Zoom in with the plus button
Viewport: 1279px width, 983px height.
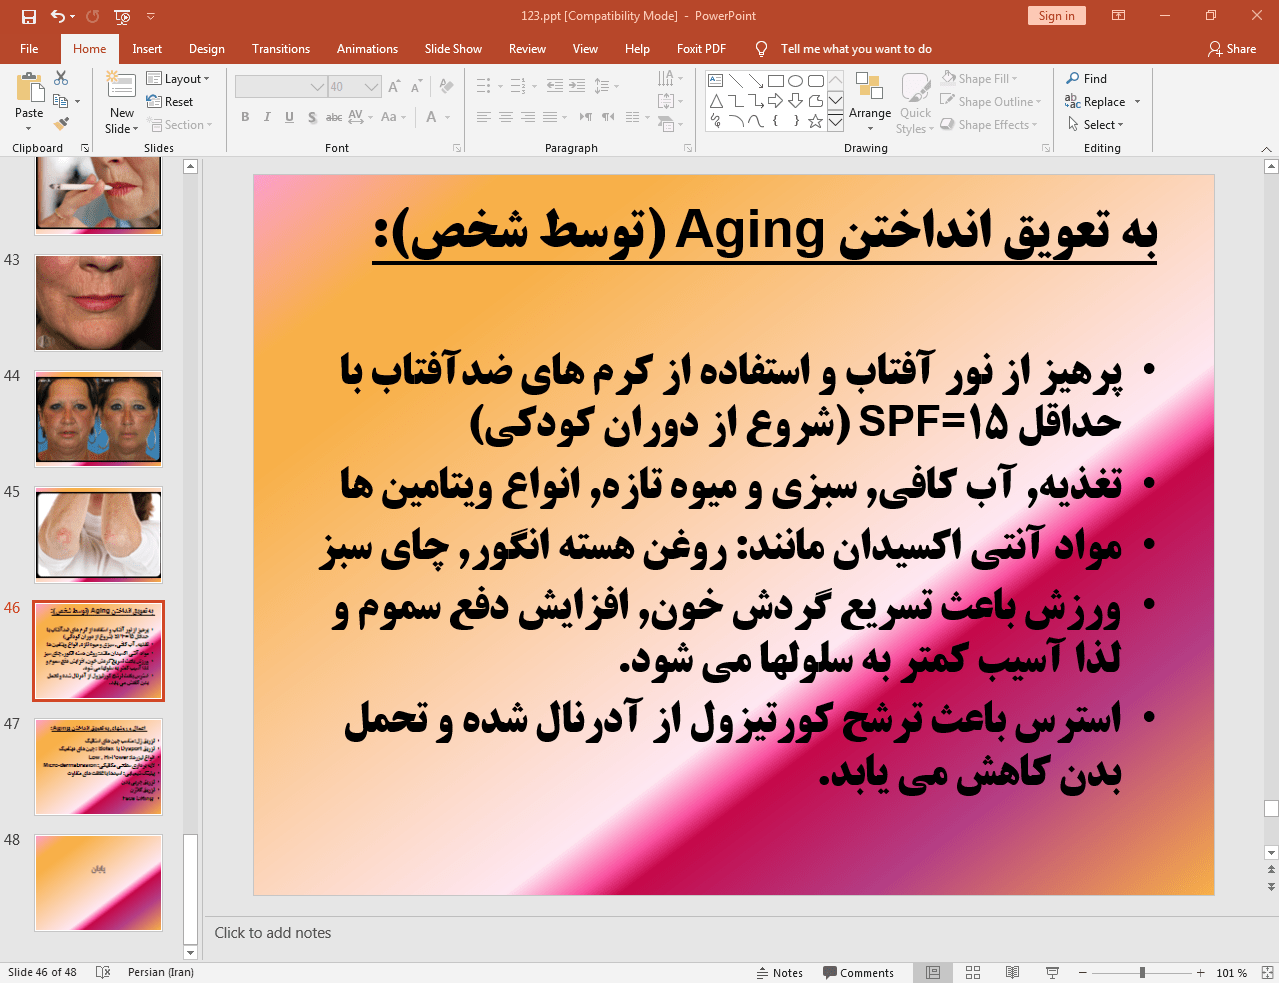(x=1201, y=973)
